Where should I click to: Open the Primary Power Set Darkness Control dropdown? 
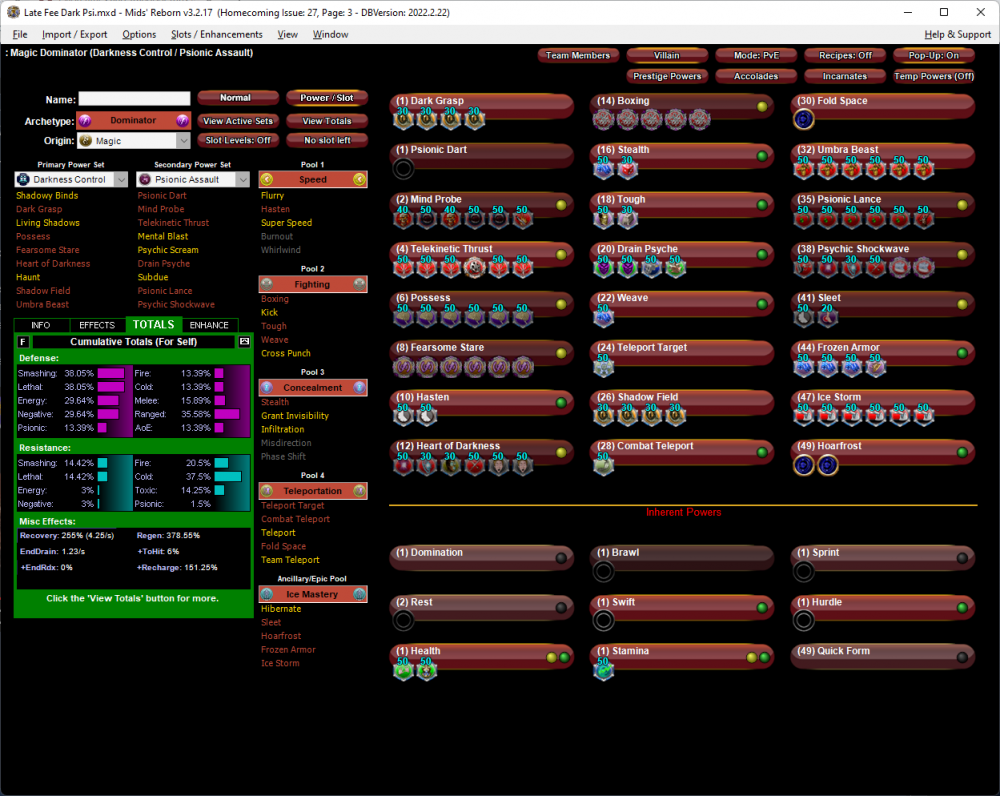(x=121, y=180)
